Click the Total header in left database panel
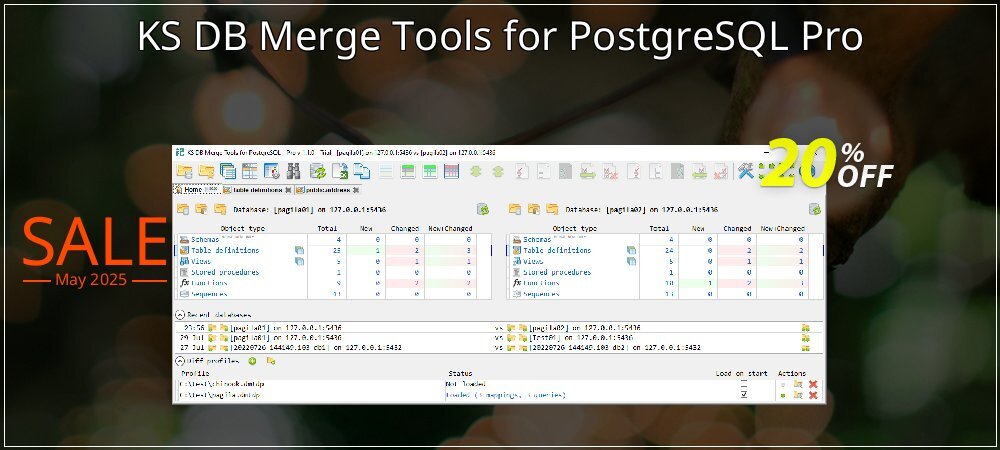The height and width of the screenshot is (450, 1000). tap(327, 228)
